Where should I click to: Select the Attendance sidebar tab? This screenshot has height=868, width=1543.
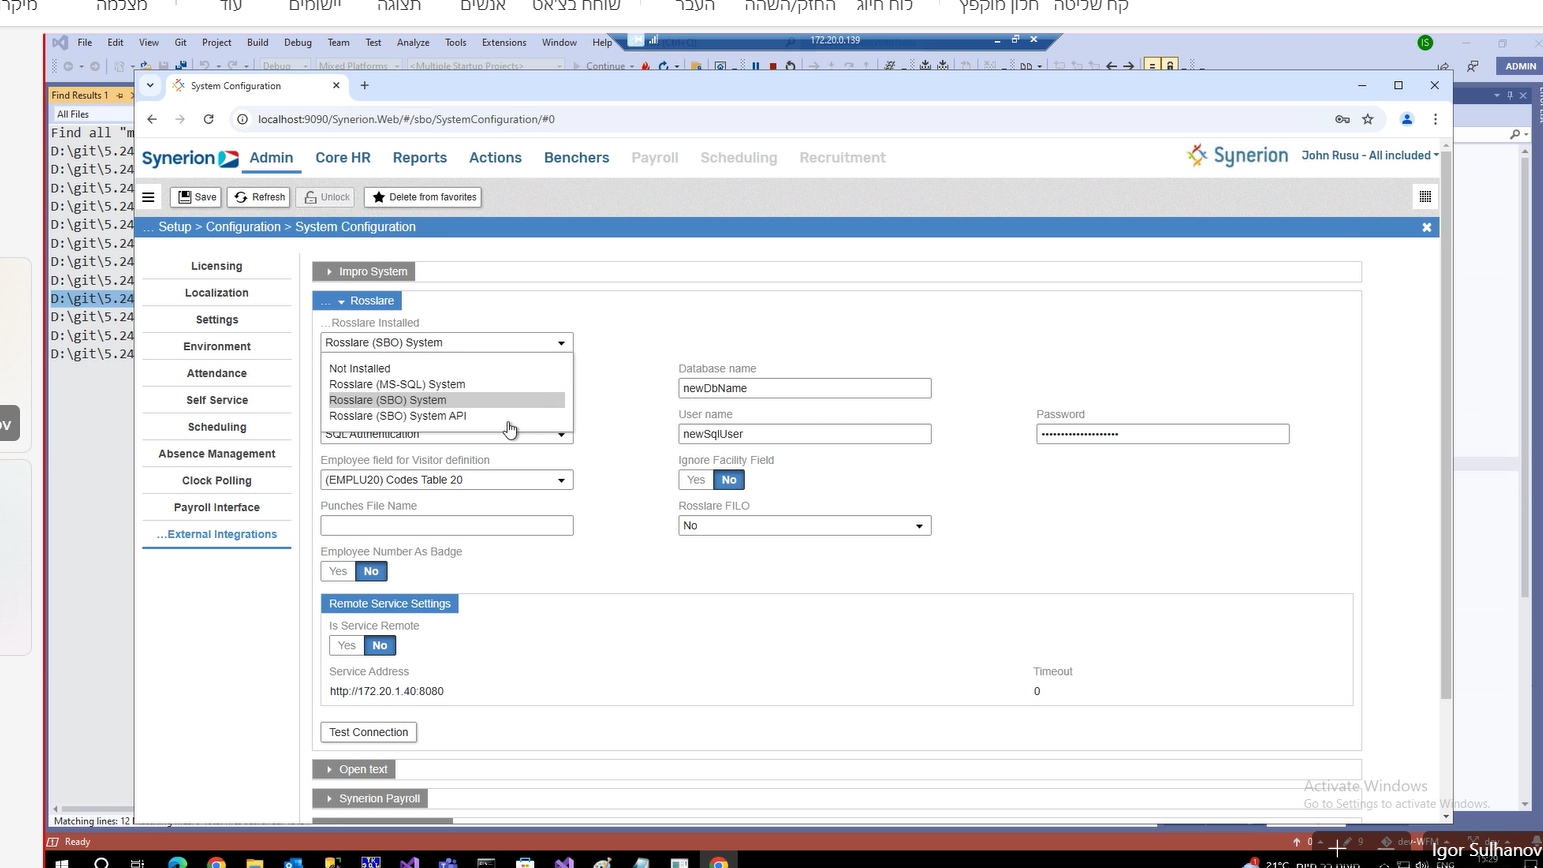pyautogui.click(x=217, y=373)
